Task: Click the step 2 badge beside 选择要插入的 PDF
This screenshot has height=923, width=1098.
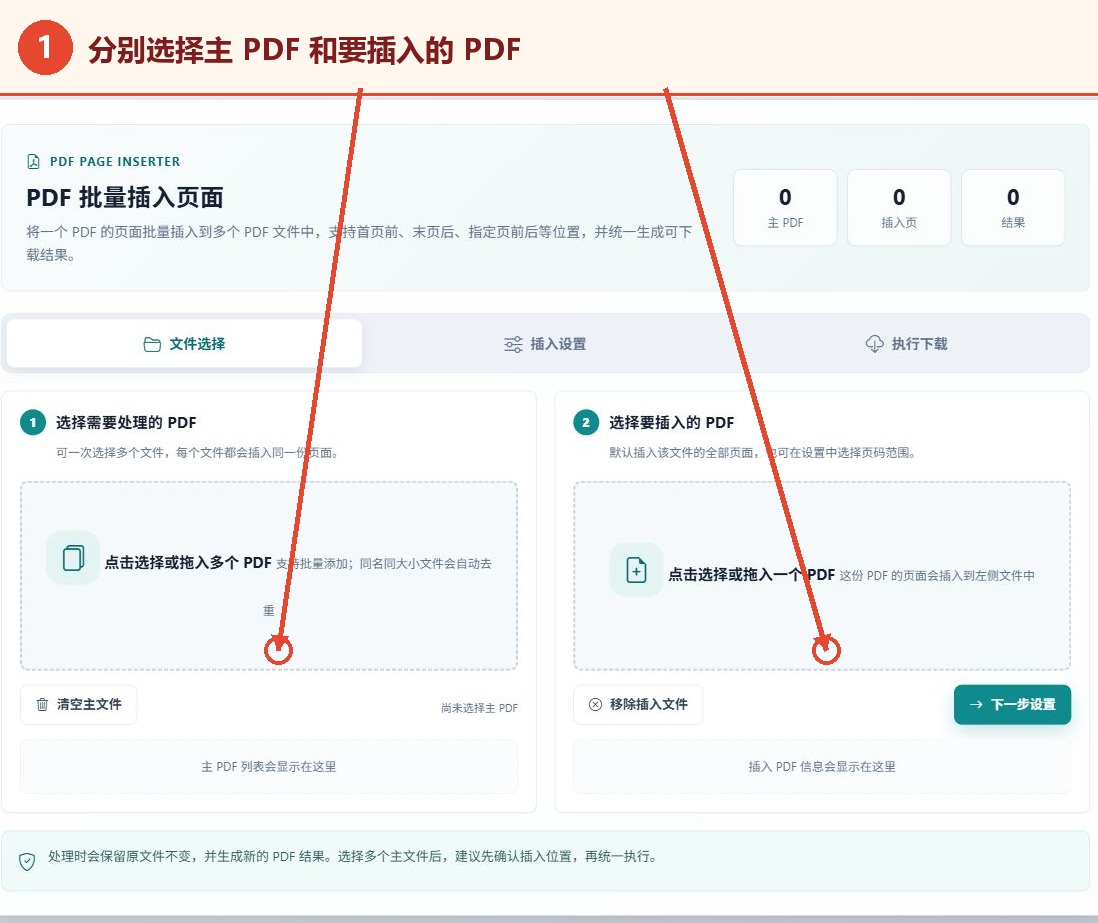Action: point(586,422)
